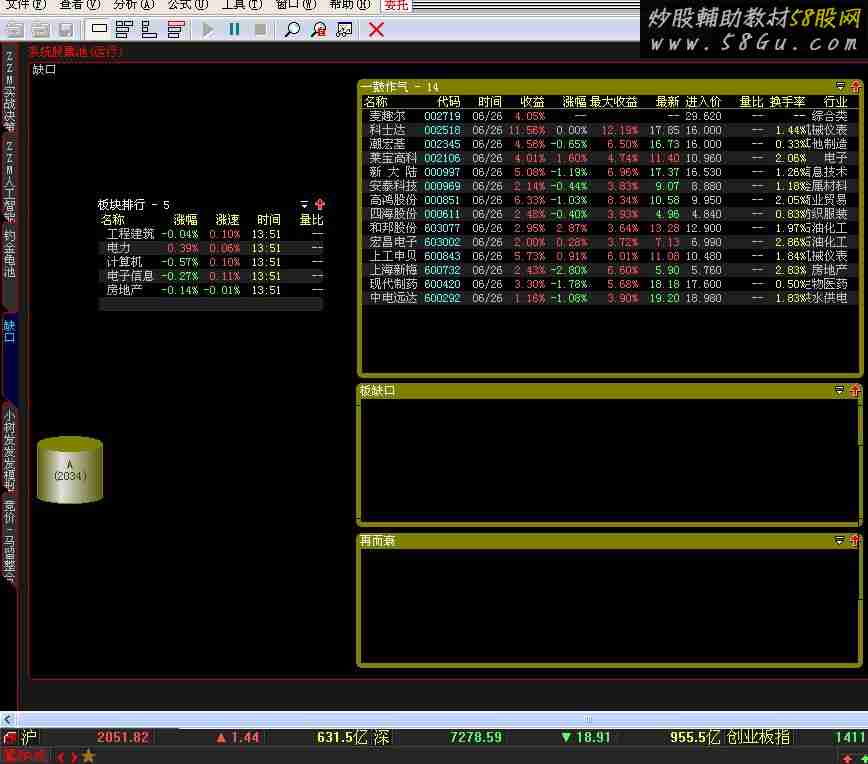Click the horizontal scrollbar thumb
The width and height of the screenshot is (868, 764).
(587, 719)
